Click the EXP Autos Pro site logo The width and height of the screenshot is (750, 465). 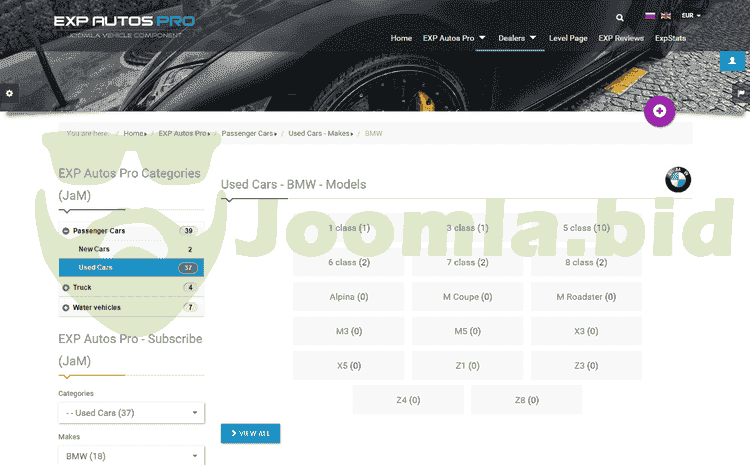click(x=124, y=26)
